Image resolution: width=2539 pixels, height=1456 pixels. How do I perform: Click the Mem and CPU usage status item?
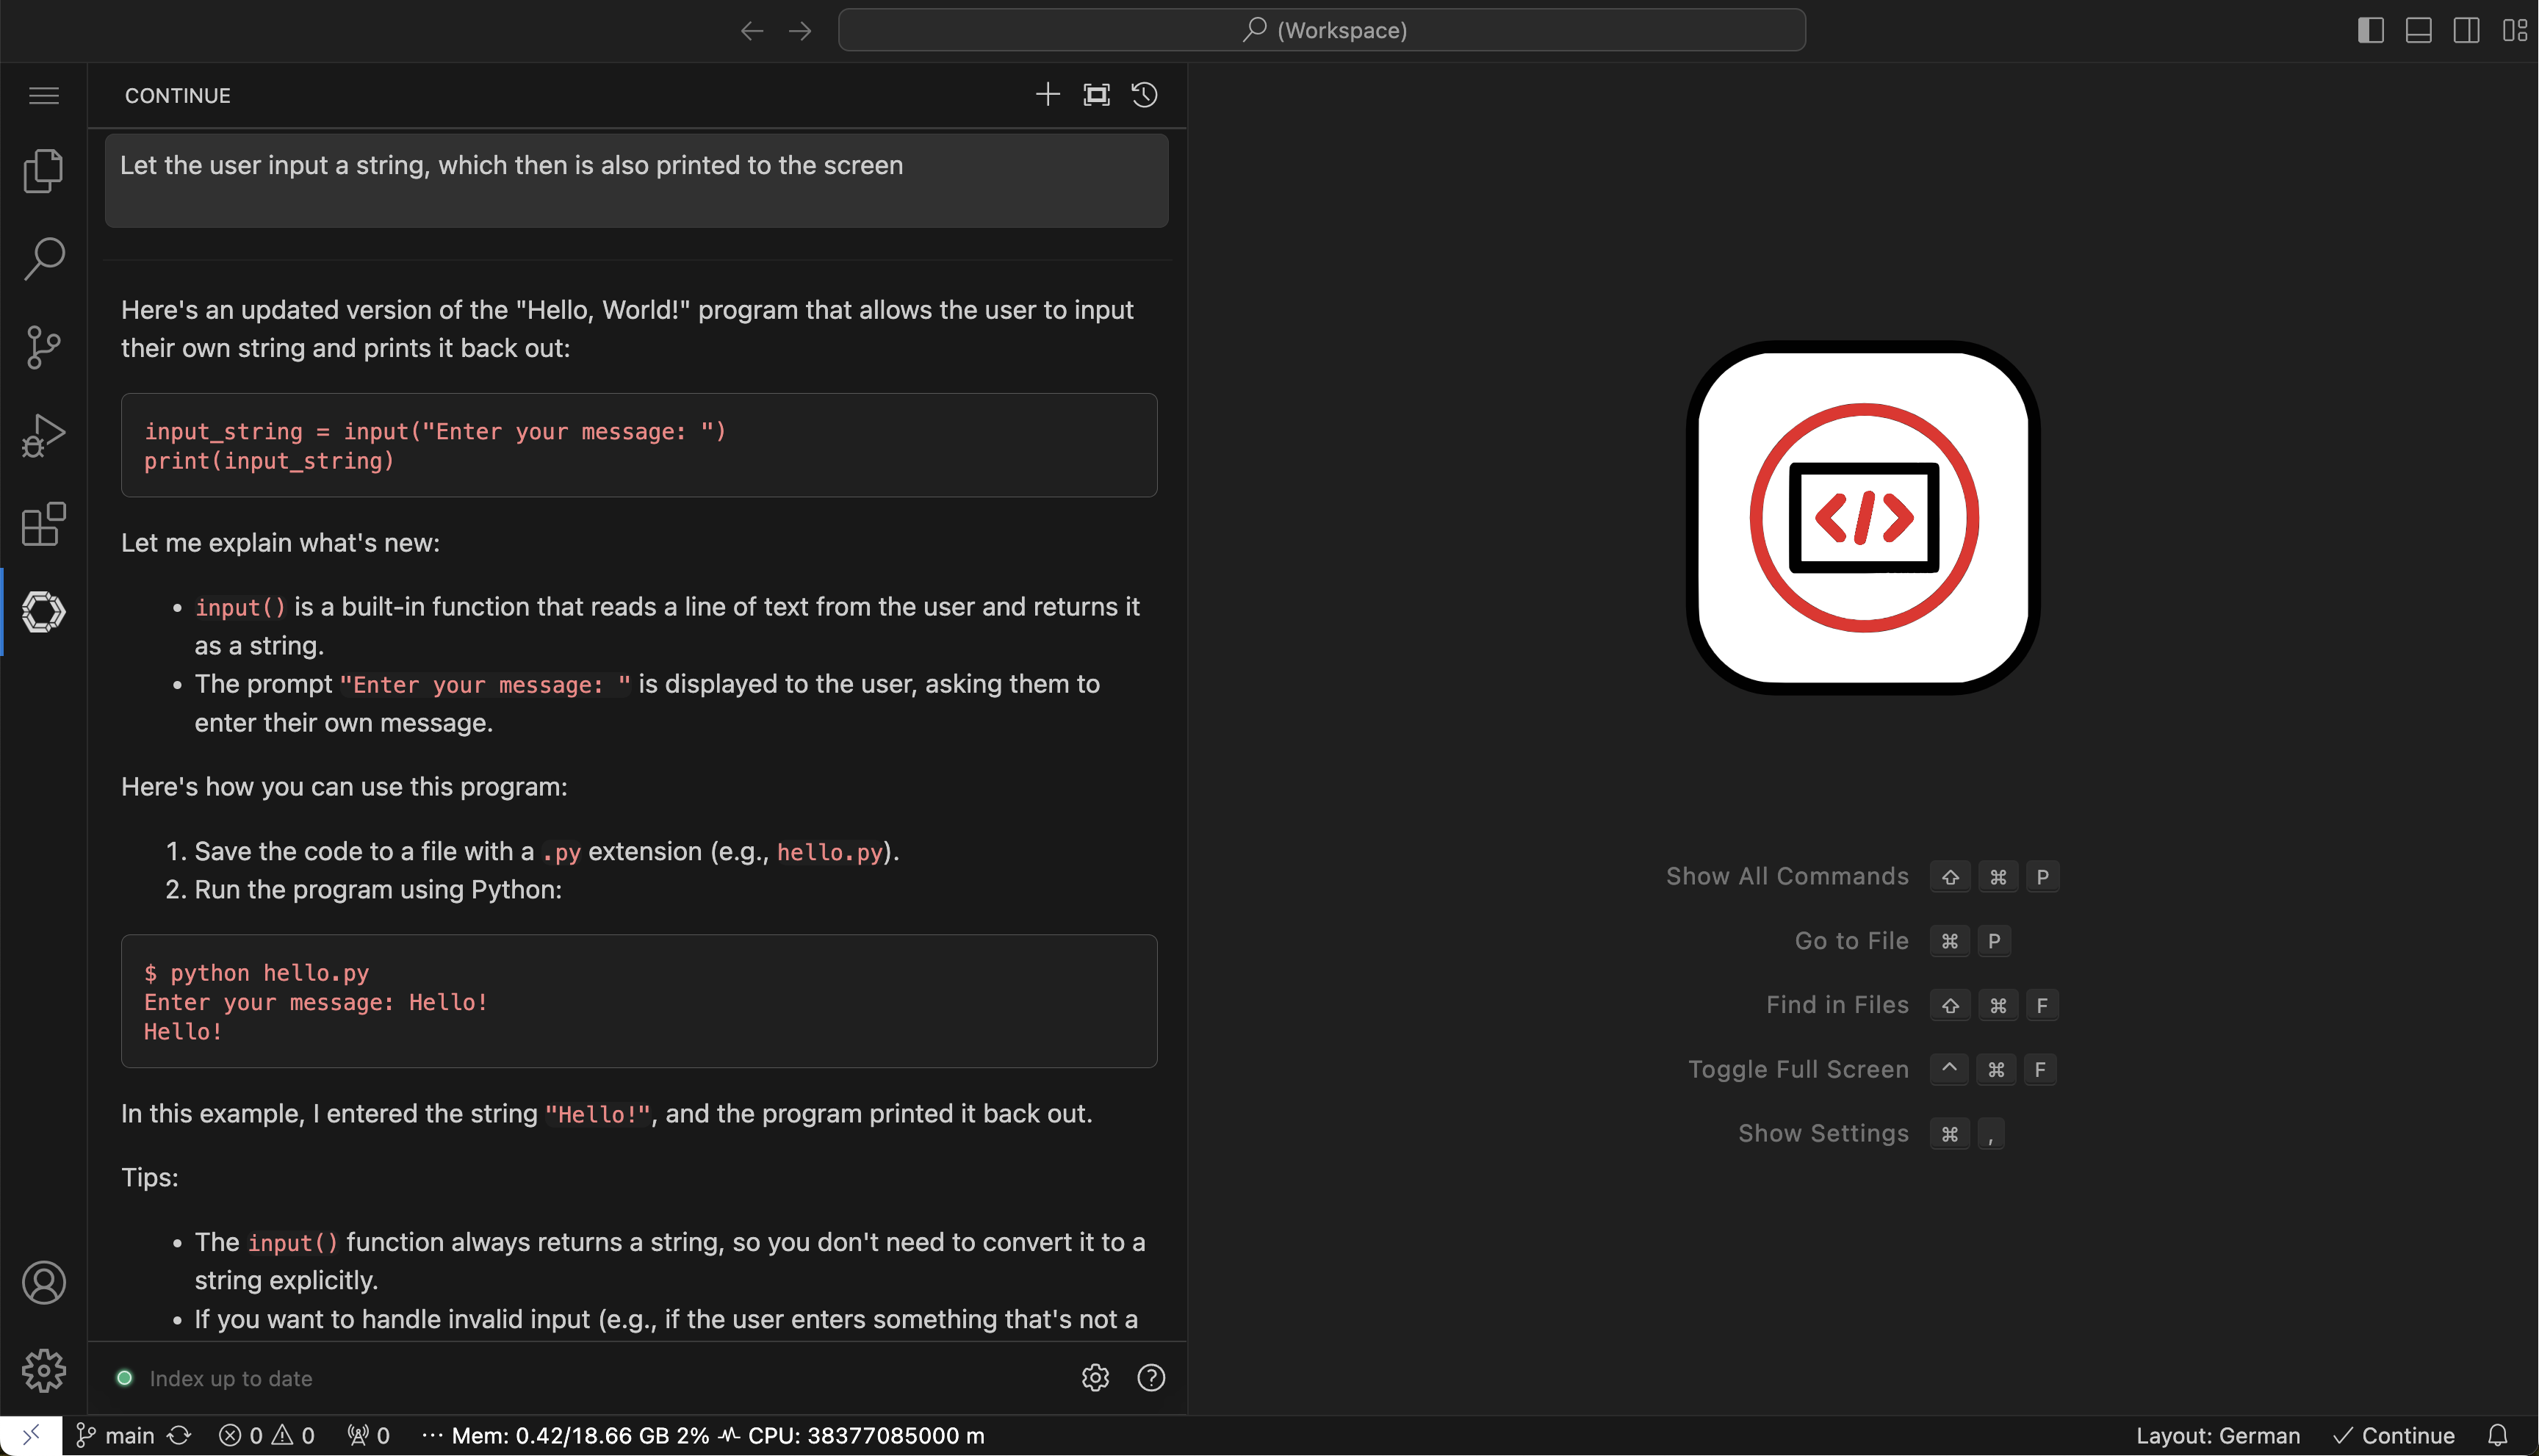click(x=718, y=1436)
